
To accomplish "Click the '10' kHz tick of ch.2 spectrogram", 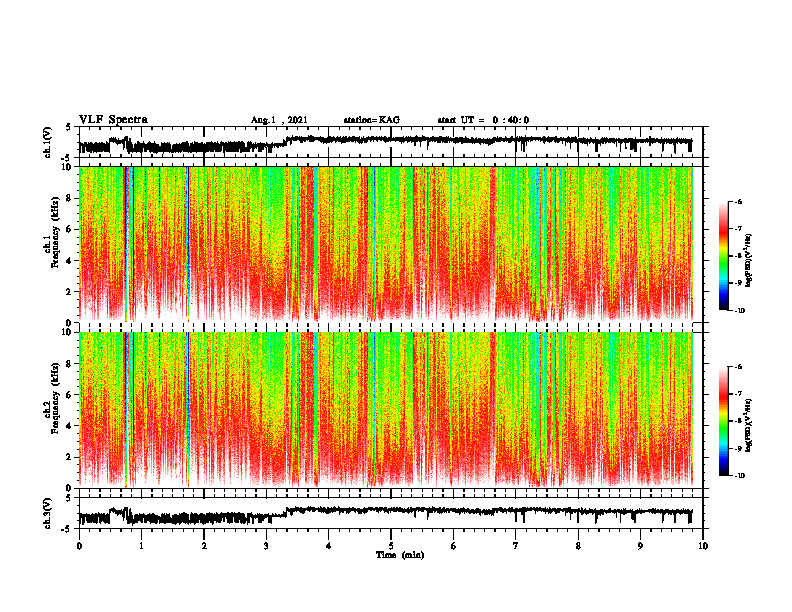I will point(67,332).
